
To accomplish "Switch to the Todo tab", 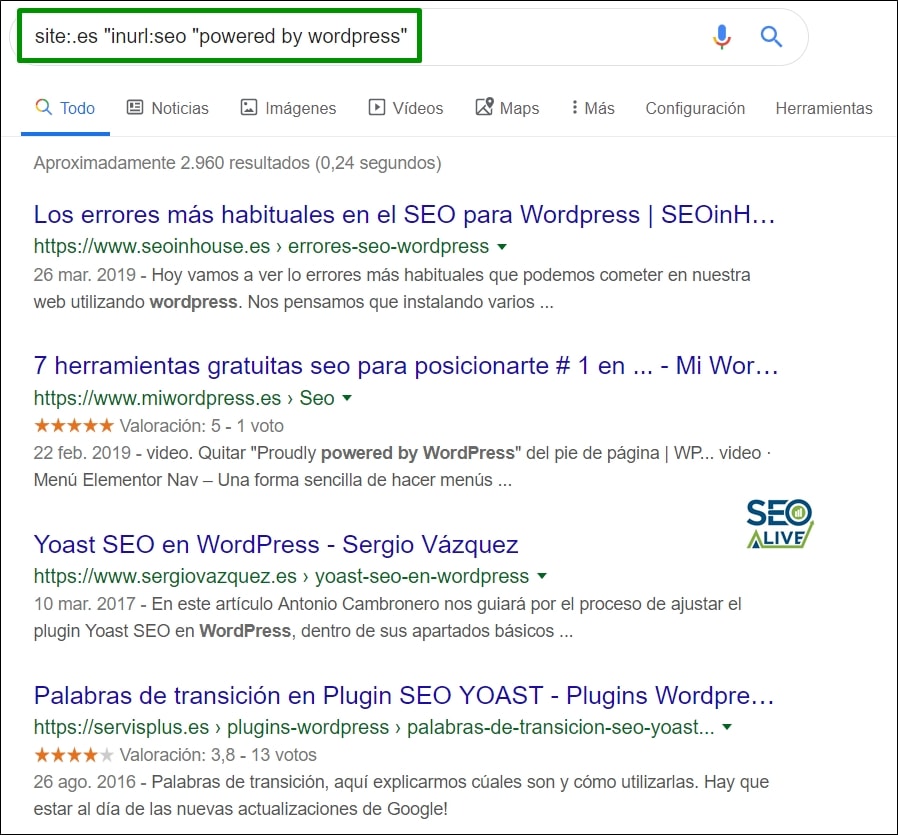I will pos(64,107).
